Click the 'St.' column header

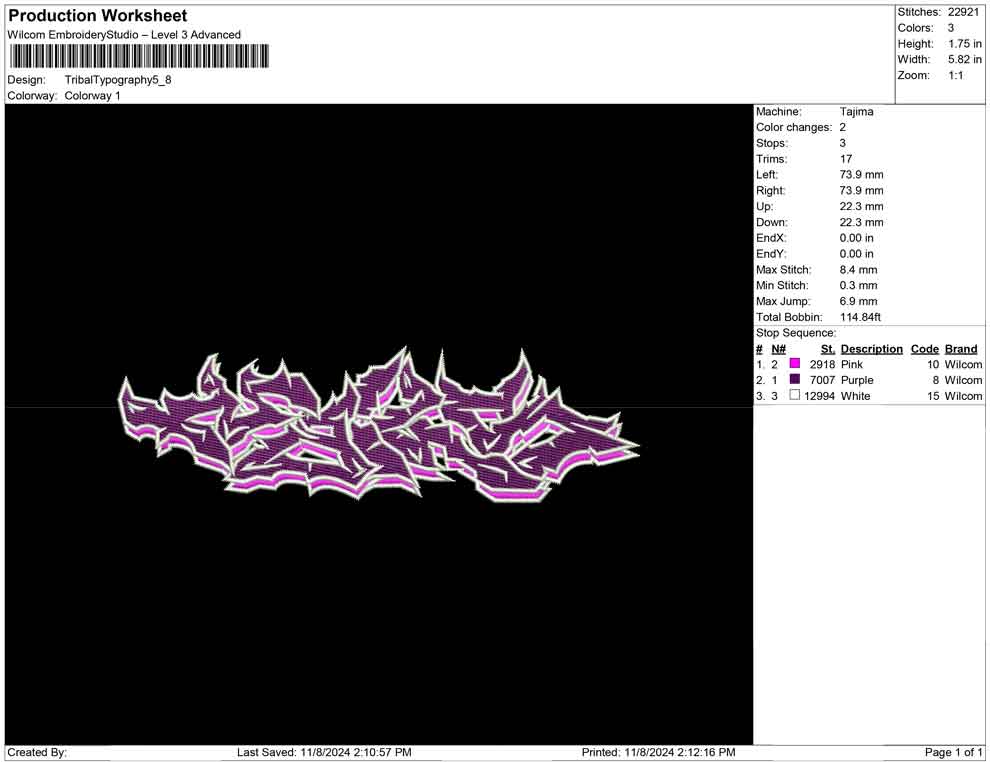[x=828, y=348]
